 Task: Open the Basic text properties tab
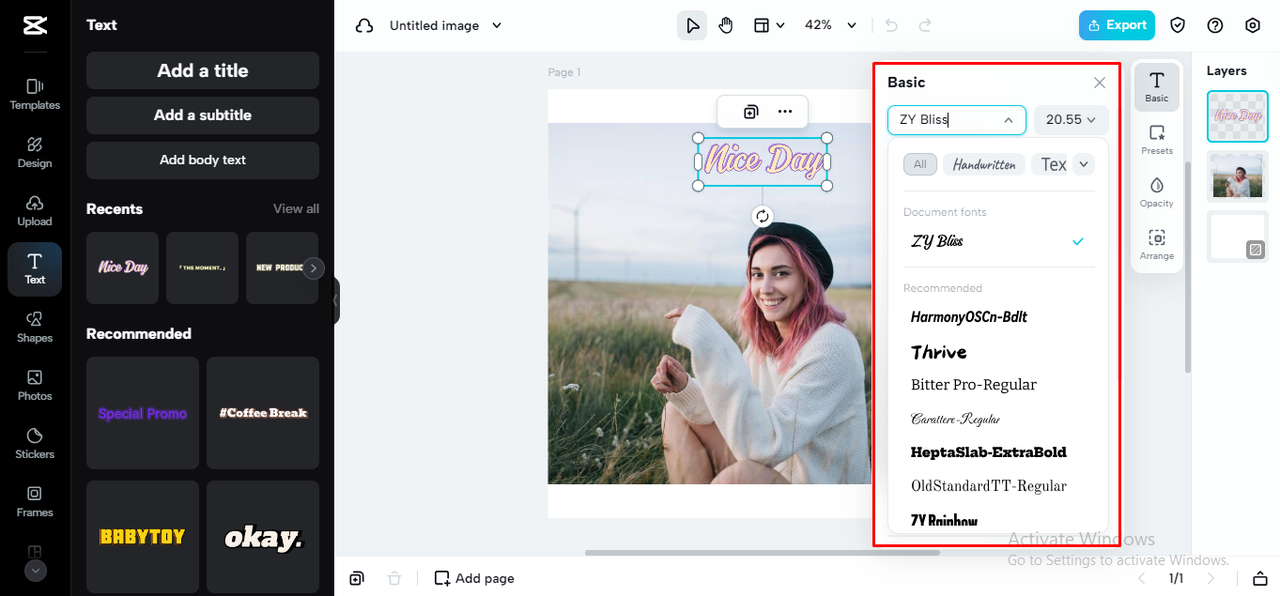(1156, 87)
